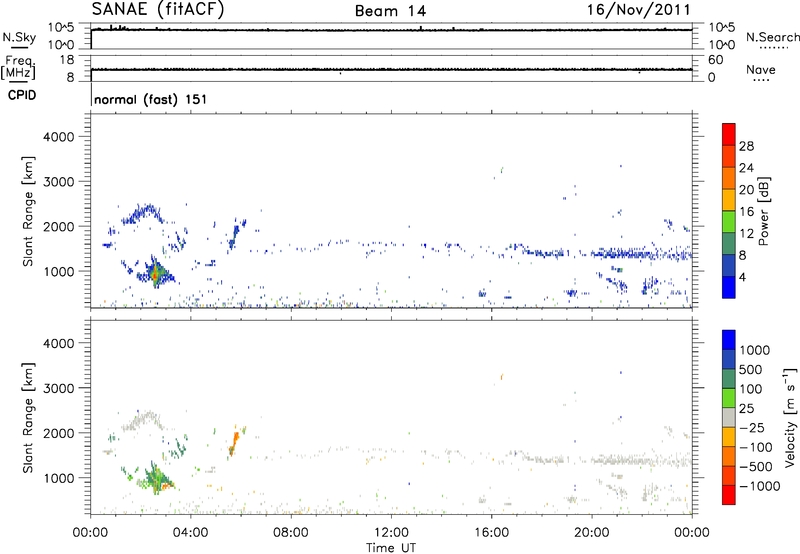Click the -100 label on Velocity colorbar
Image resolution: width=800 pixels, height=554 pixels.
click(x=756, y=447)
